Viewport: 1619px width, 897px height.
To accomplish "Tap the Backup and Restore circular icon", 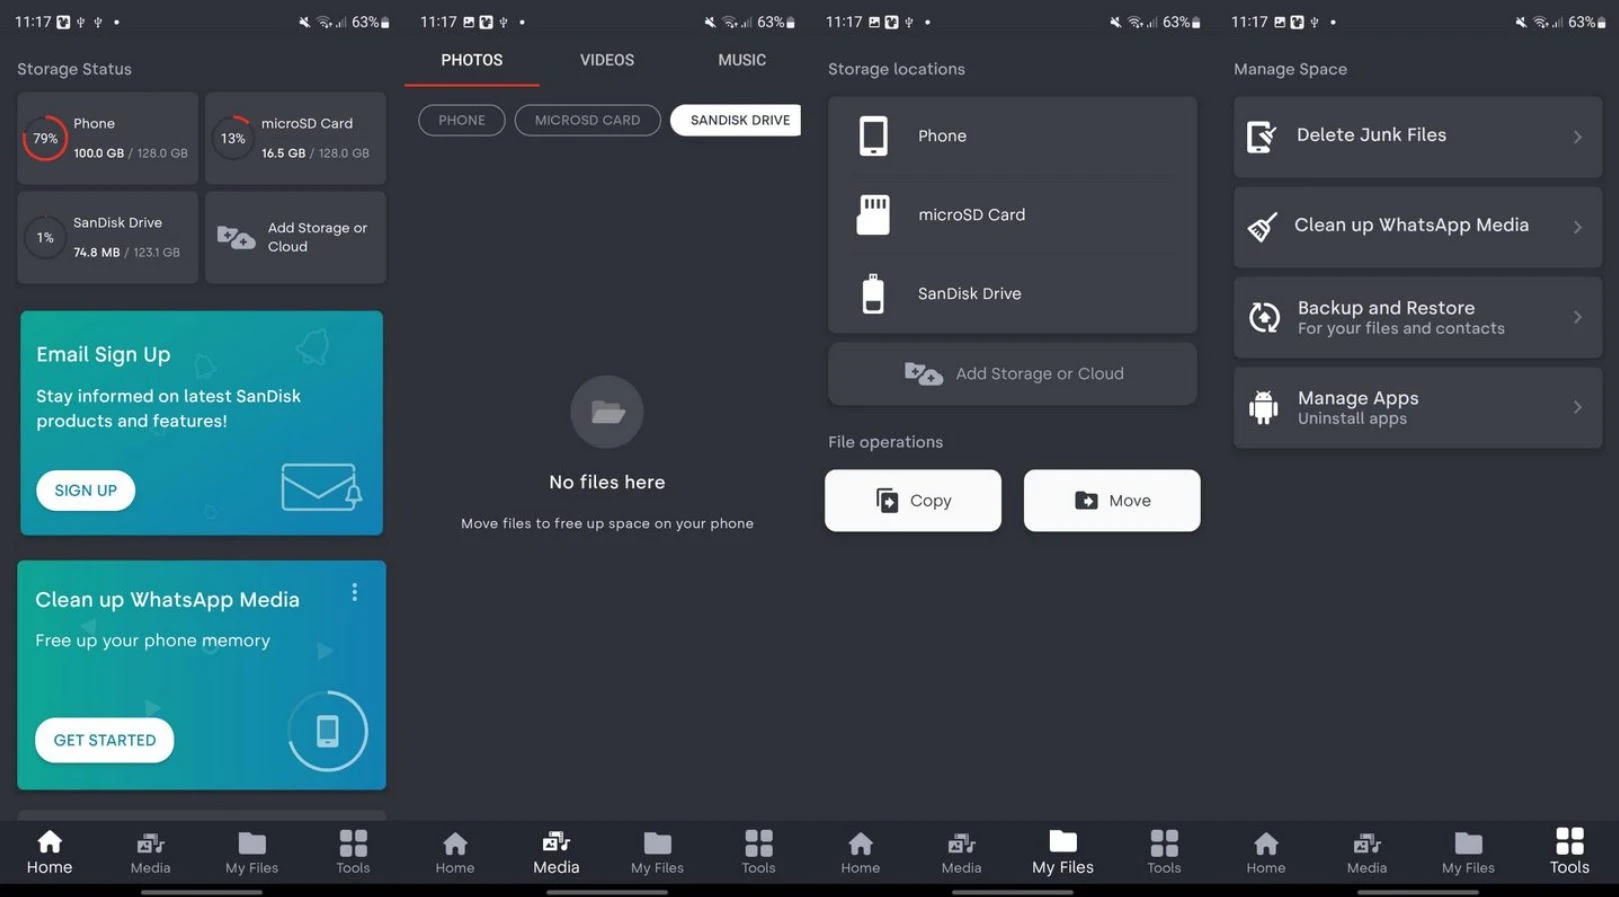I will pyautogui.click(x=1264, y=317).
